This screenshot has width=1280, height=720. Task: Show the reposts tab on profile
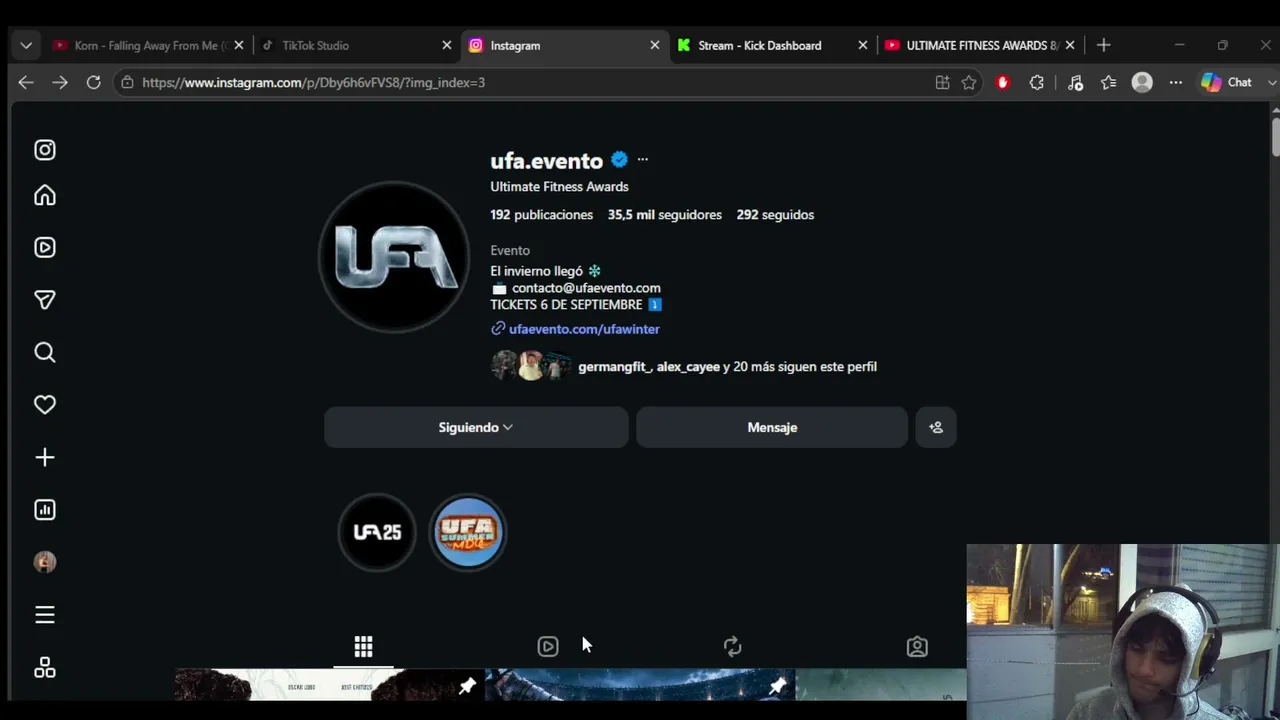(x=732, y=647)
